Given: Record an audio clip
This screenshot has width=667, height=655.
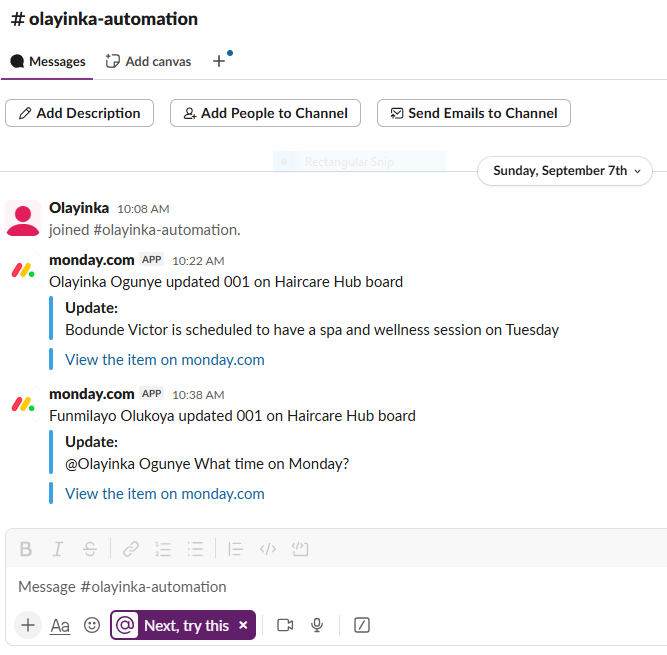Looking at the screenshot, I should tap(317, 625).
